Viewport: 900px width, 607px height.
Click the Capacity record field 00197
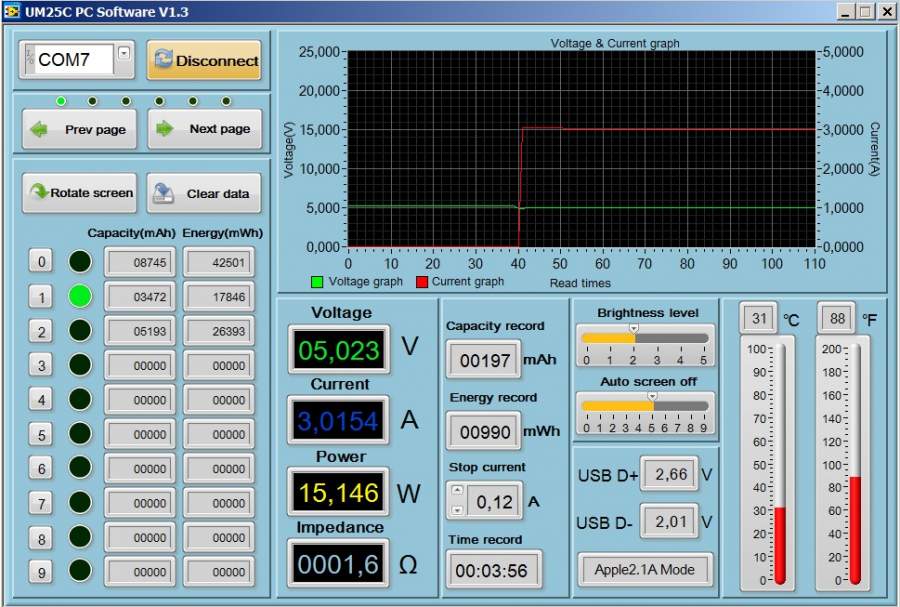484,360
